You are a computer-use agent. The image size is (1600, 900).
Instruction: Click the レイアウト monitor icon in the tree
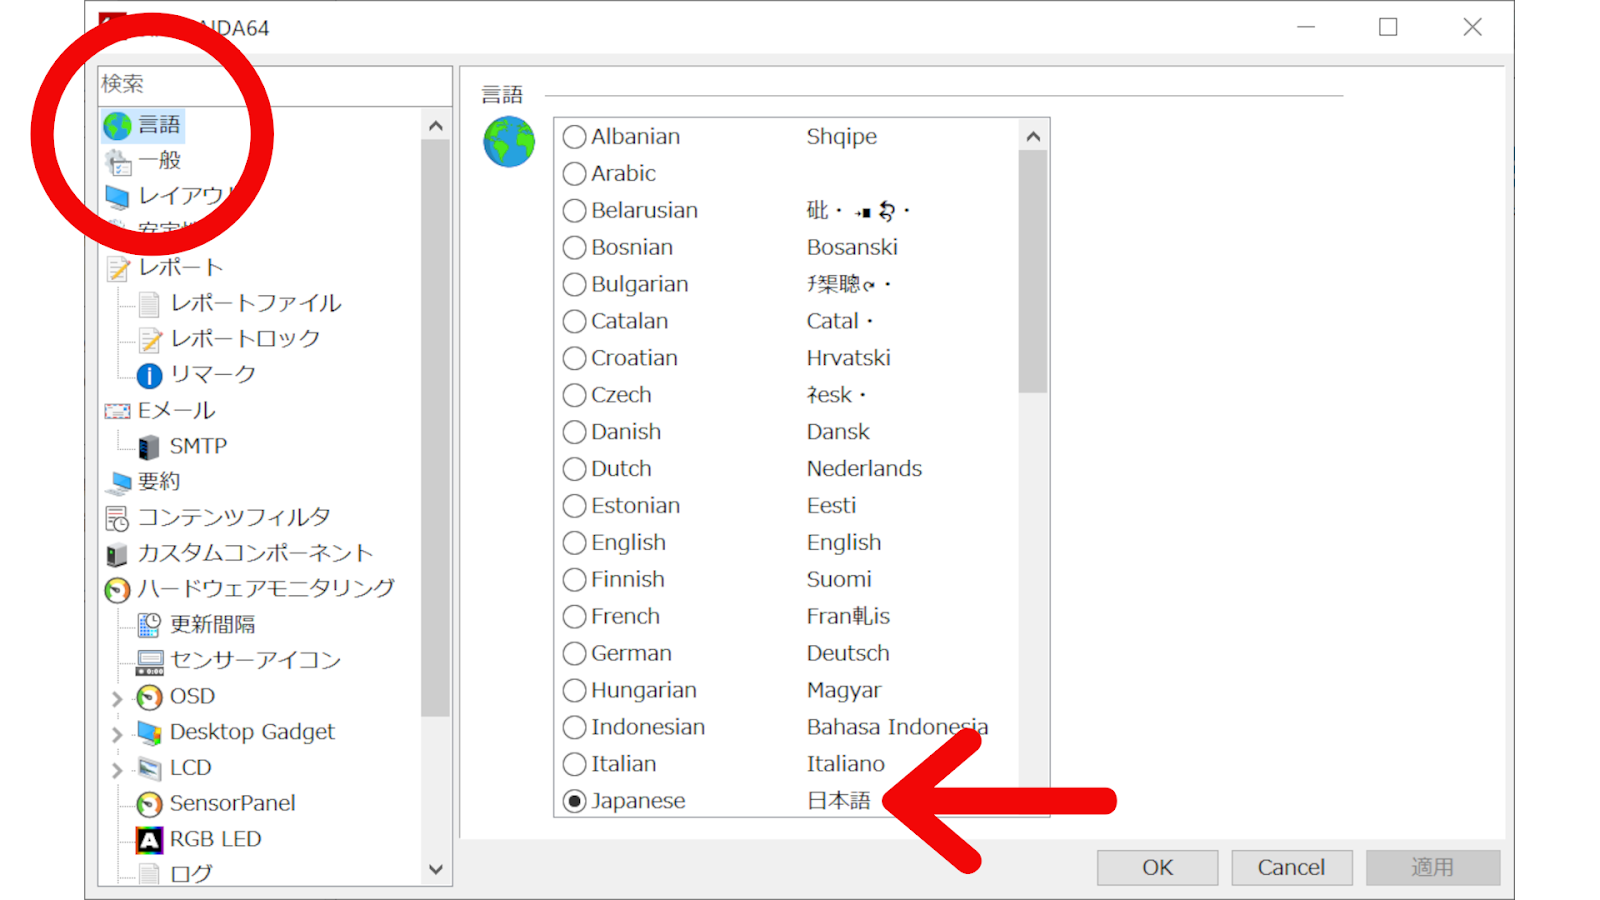pyautogui.click(x=118, y=197)
